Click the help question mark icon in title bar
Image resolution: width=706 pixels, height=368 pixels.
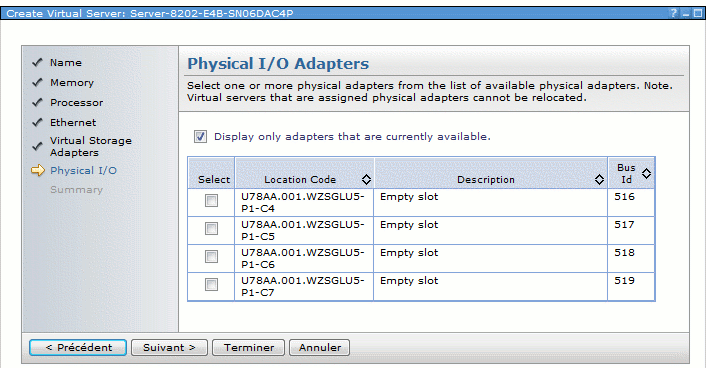[674, 13]
